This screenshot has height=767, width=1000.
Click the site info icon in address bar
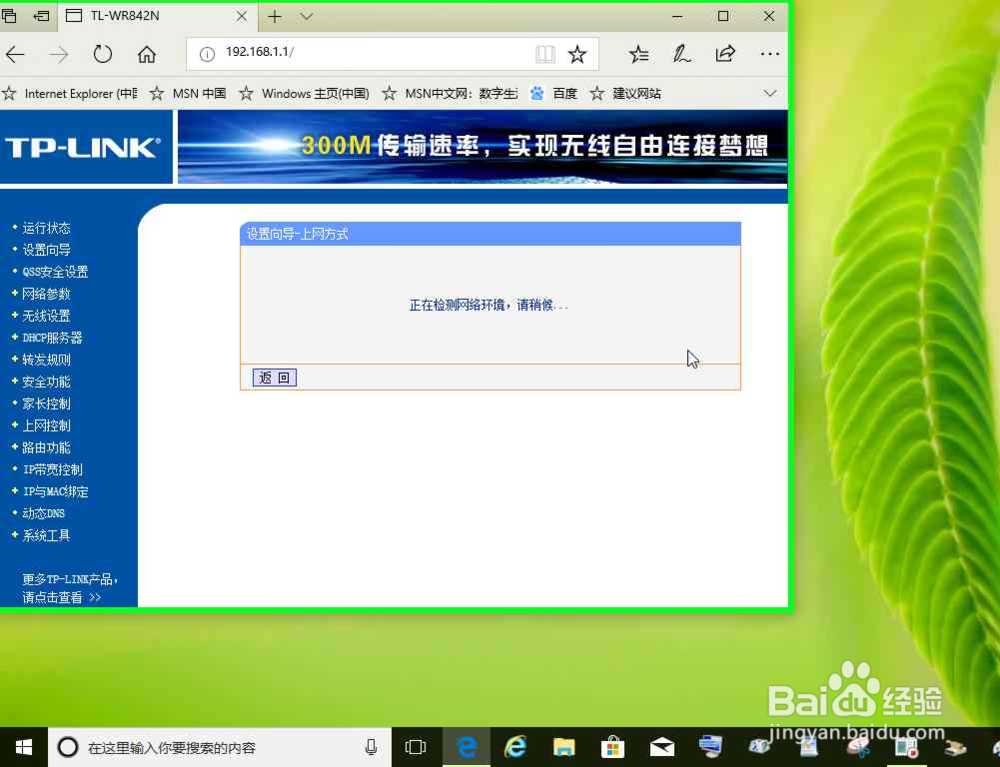coord(207,54)
